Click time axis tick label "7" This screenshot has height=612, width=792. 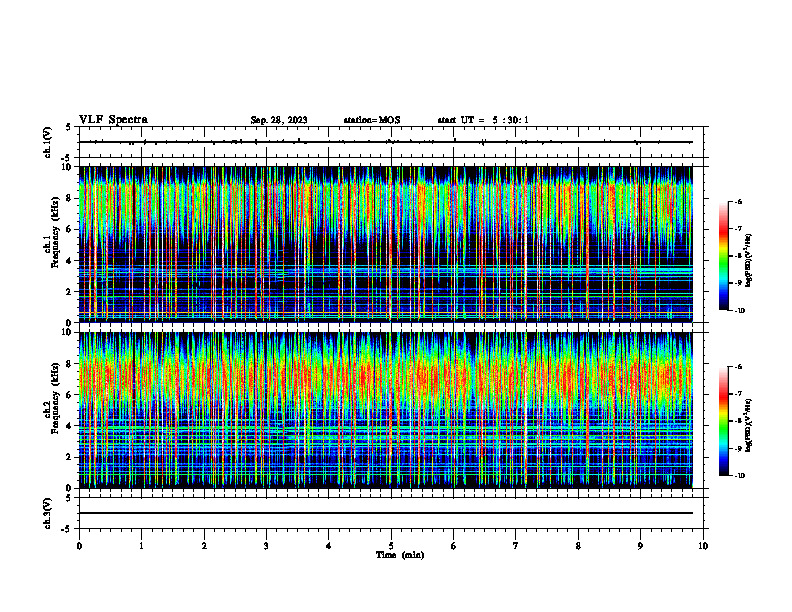(x=516, y=546)
